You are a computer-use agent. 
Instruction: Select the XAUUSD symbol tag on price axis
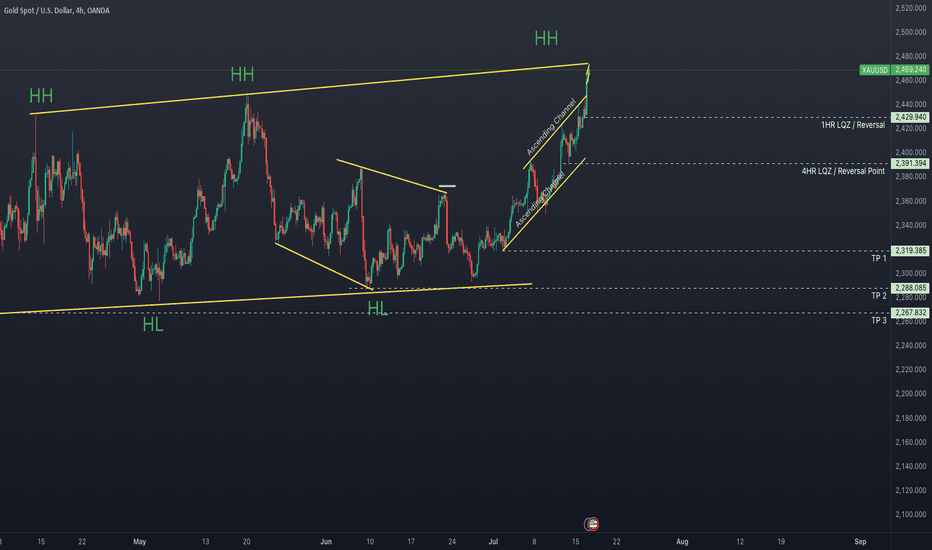(874, 70)
